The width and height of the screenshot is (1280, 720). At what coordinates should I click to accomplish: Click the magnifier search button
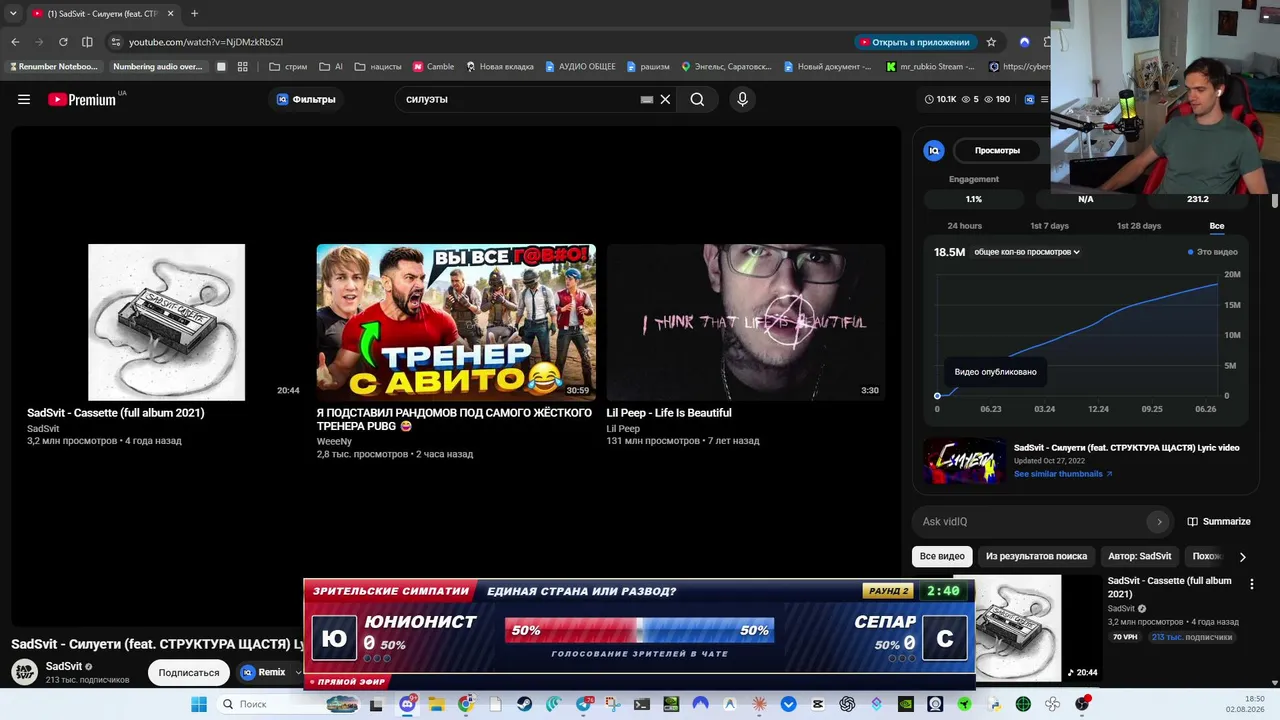click(x=697, y=99)
